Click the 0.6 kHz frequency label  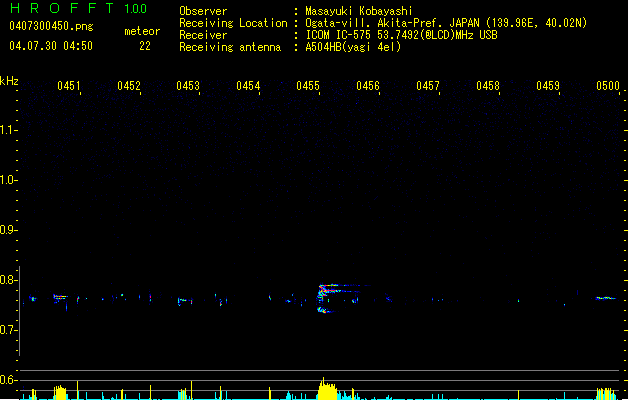pos(8,380)
